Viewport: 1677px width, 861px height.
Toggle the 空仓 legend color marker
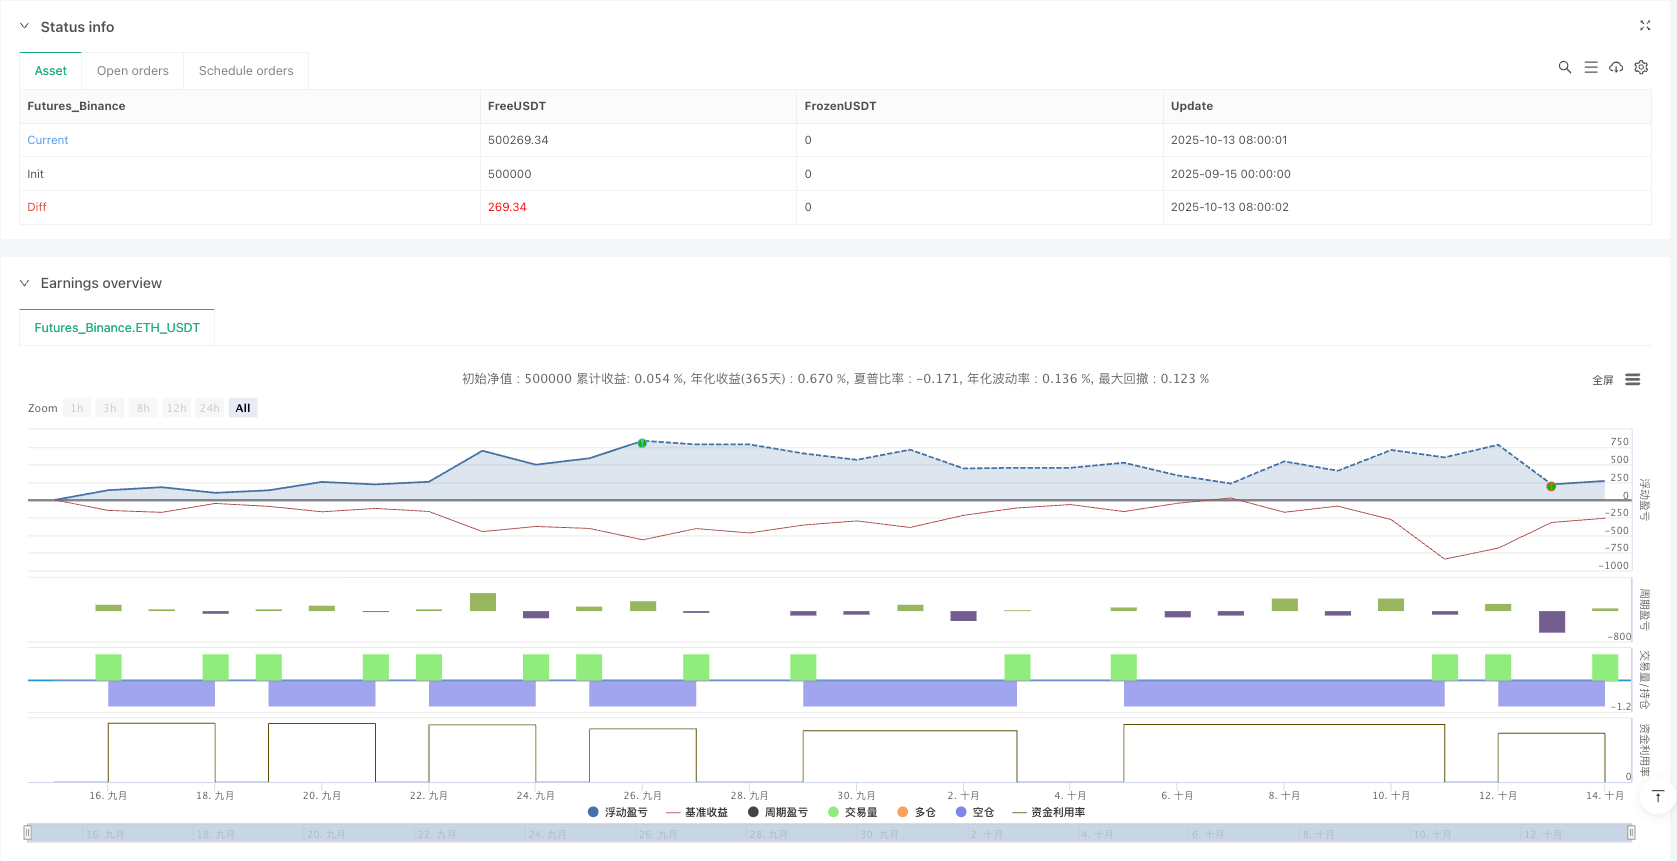click(962, 812)
